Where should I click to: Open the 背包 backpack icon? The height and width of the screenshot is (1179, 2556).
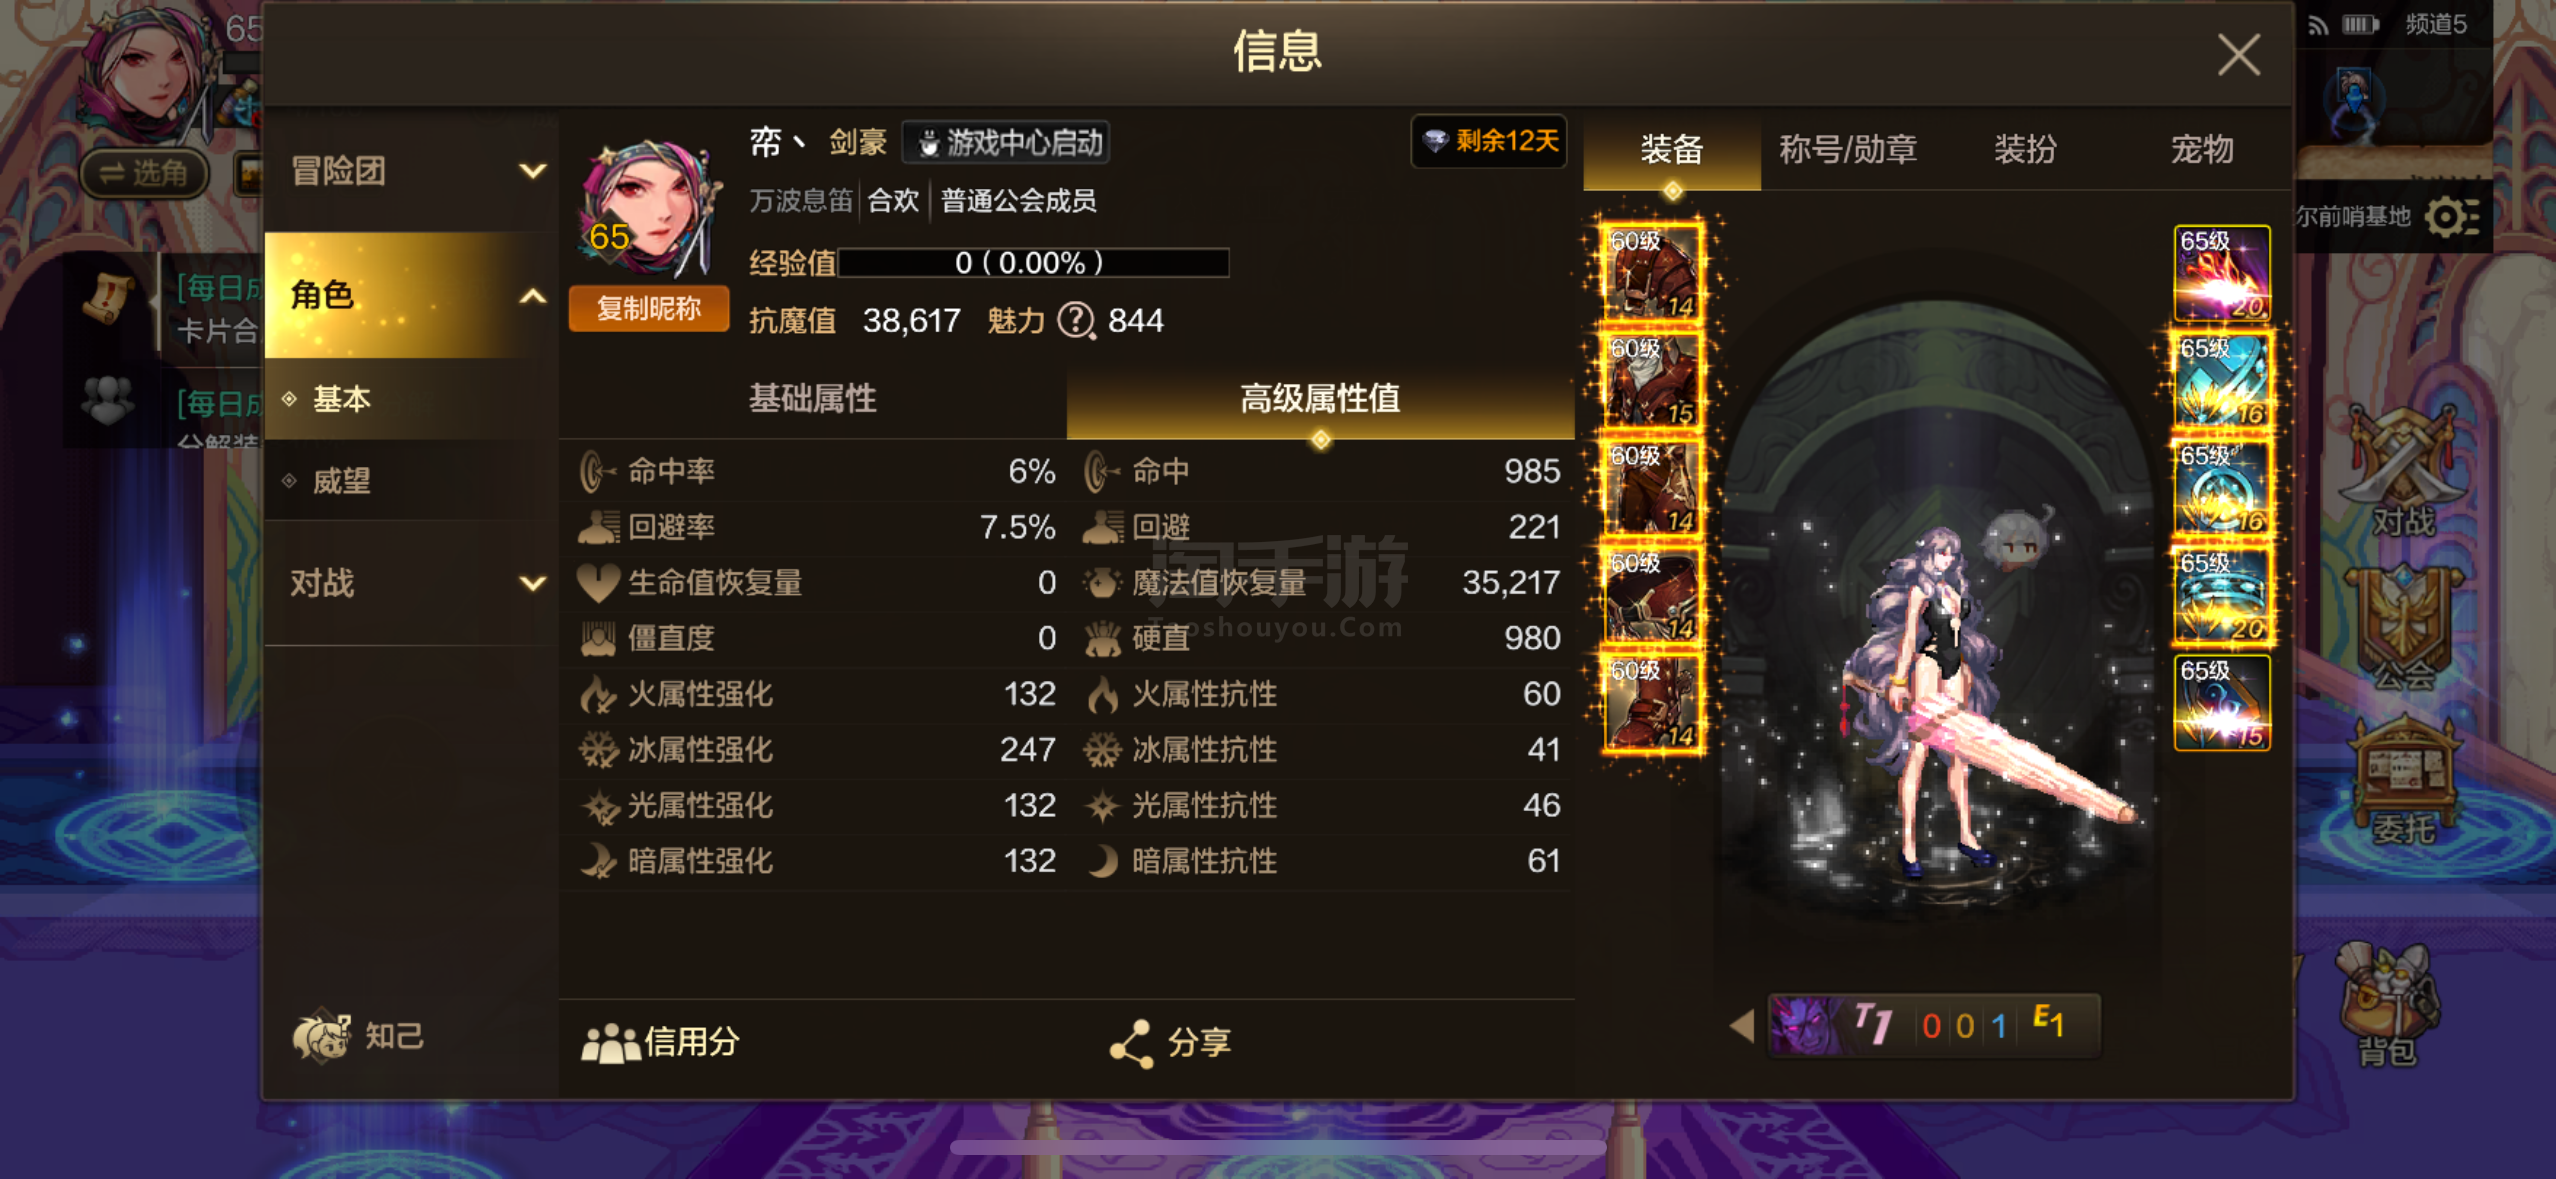tap(2390, 1005)
